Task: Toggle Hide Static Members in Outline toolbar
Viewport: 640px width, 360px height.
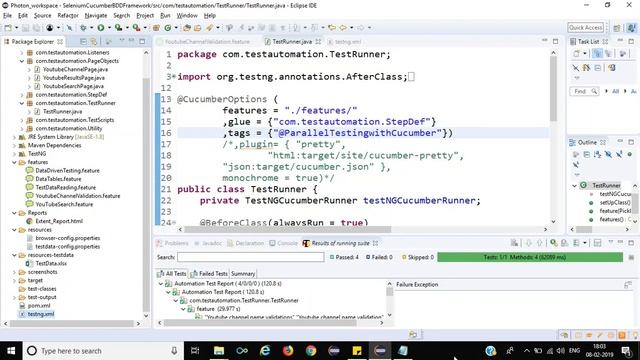Action: pos(619,154)
